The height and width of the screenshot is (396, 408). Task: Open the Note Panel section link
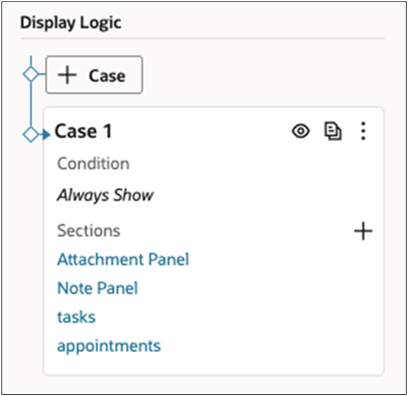pyautogui.click(x=97, y=288)
